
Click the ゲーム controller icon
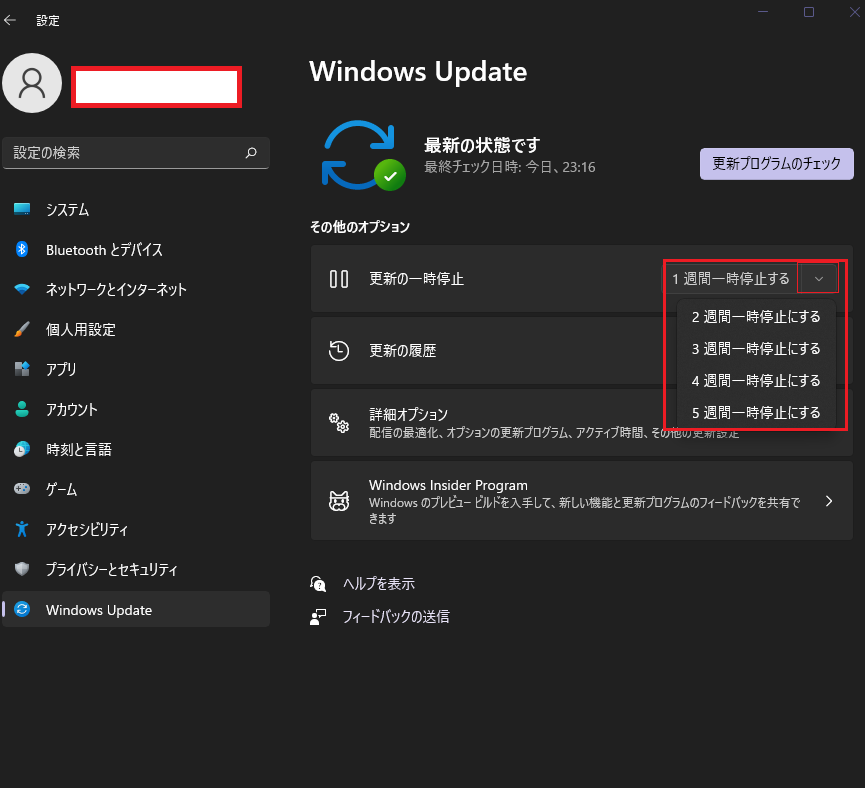pos(22,489)
